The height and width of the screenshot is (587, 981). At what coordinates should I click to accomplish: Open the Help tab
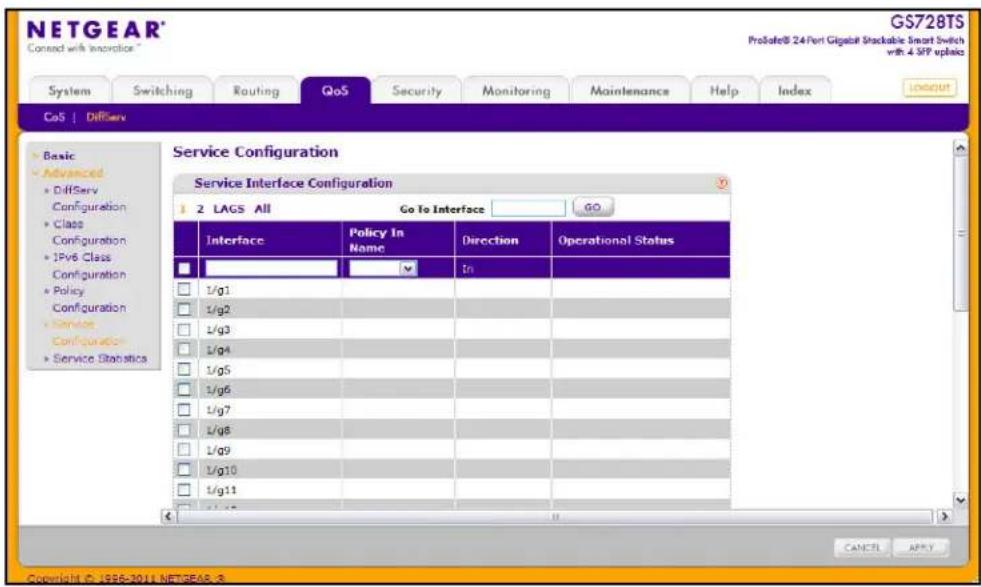click(724, 91)
